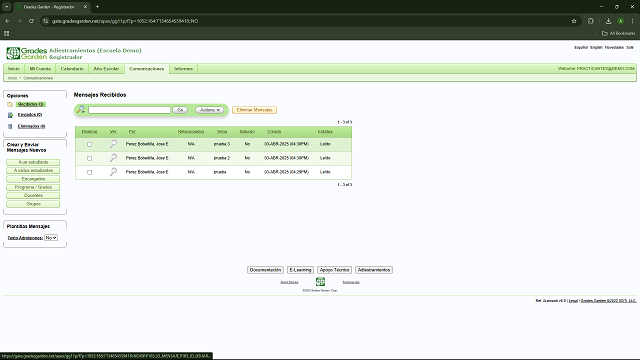Image resolution: width=640 pixels, height=360 pixels.
Task: Open the Eliminados messages link
Action: coord(31,126)
